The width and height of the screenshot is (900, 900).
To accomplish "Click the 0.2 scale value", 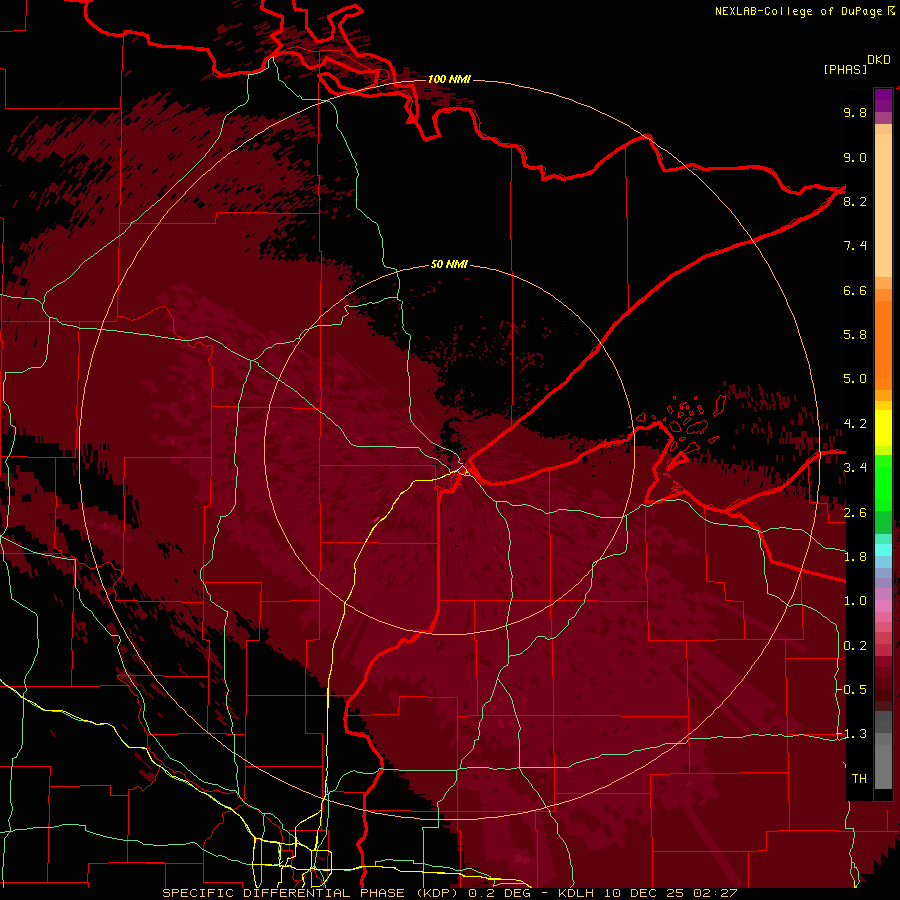I will (855, 646).
